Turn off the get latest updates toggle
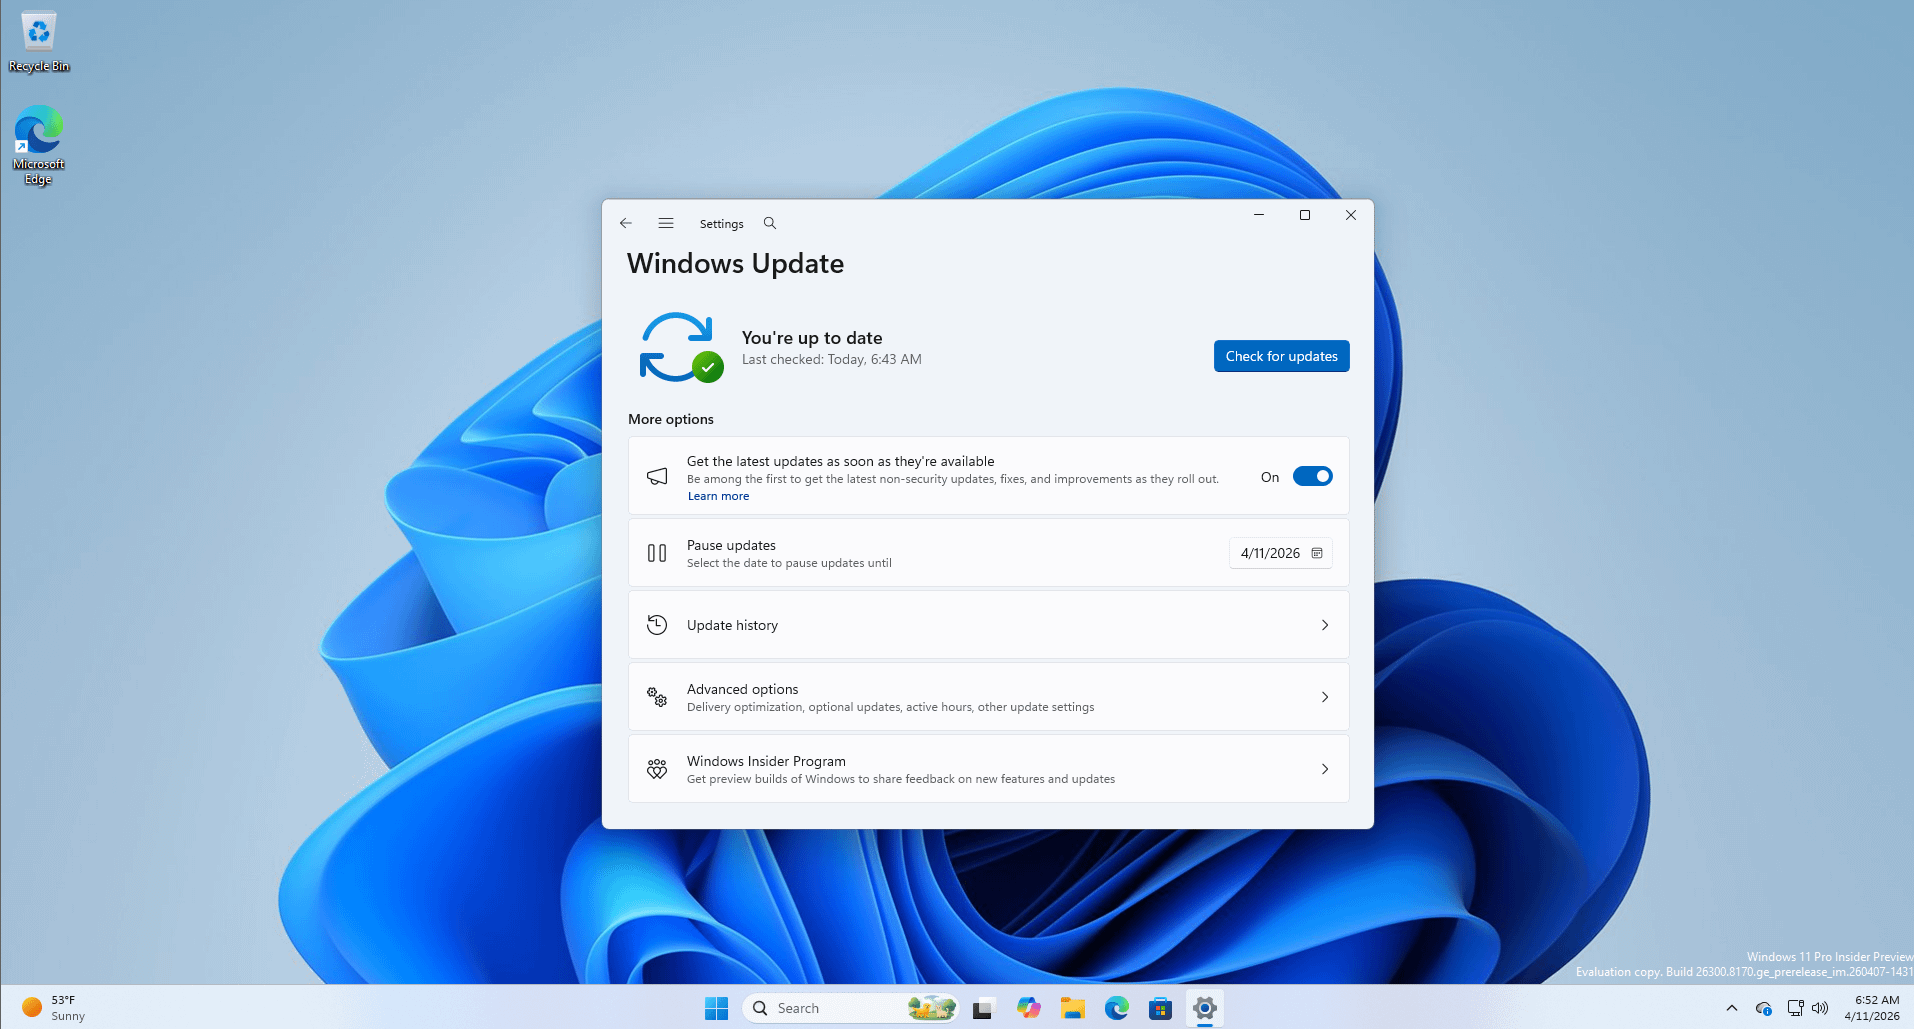Image resolution: width=1914 pixels, height=1029 pixels. (1312, 477)
